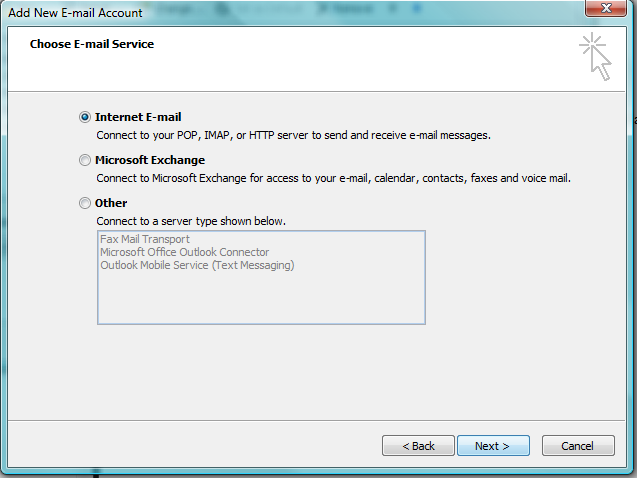637x478 pixels.
Task: Click the bold 'Microsoft Exchange' label text
Action: [x=150, y=160]
